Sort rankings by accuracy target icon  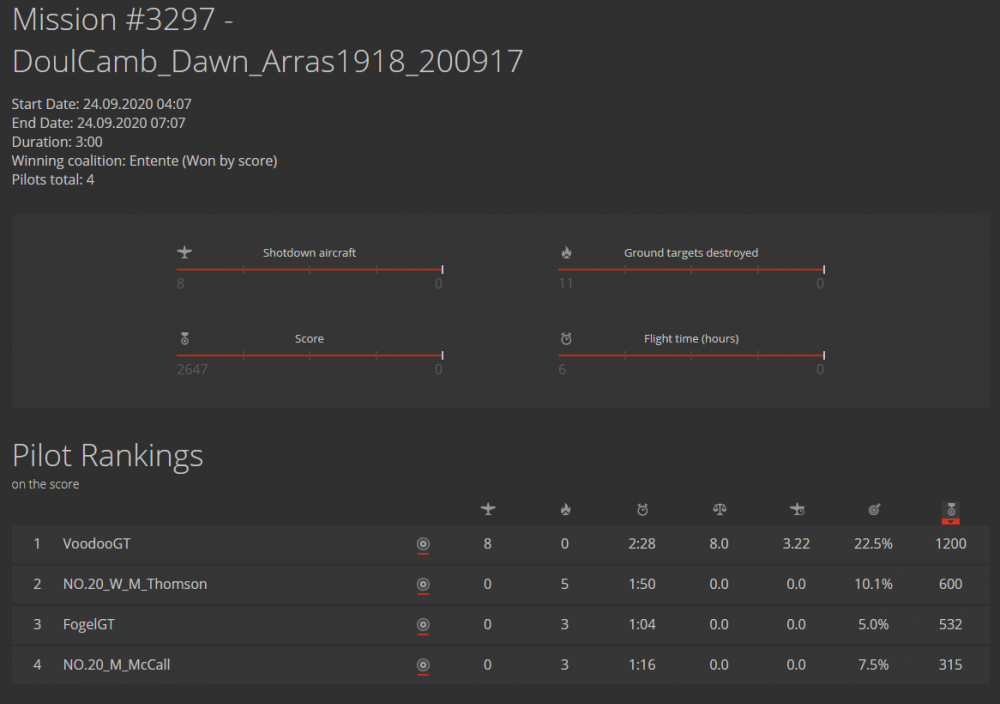[874, 509]
